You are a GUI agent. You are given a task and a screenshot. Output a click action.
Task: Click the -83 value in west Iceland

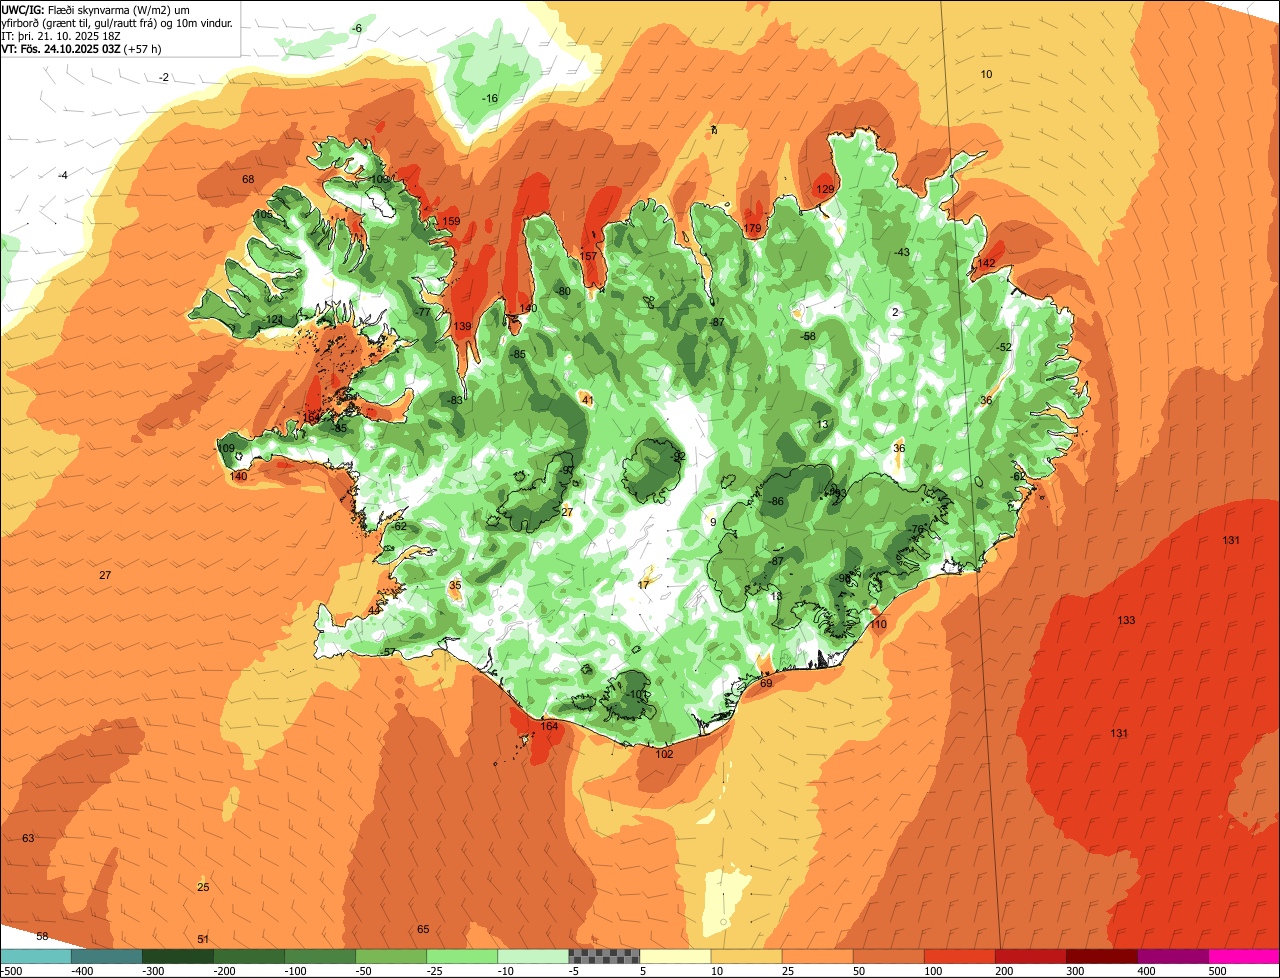(x=455, y=400)
